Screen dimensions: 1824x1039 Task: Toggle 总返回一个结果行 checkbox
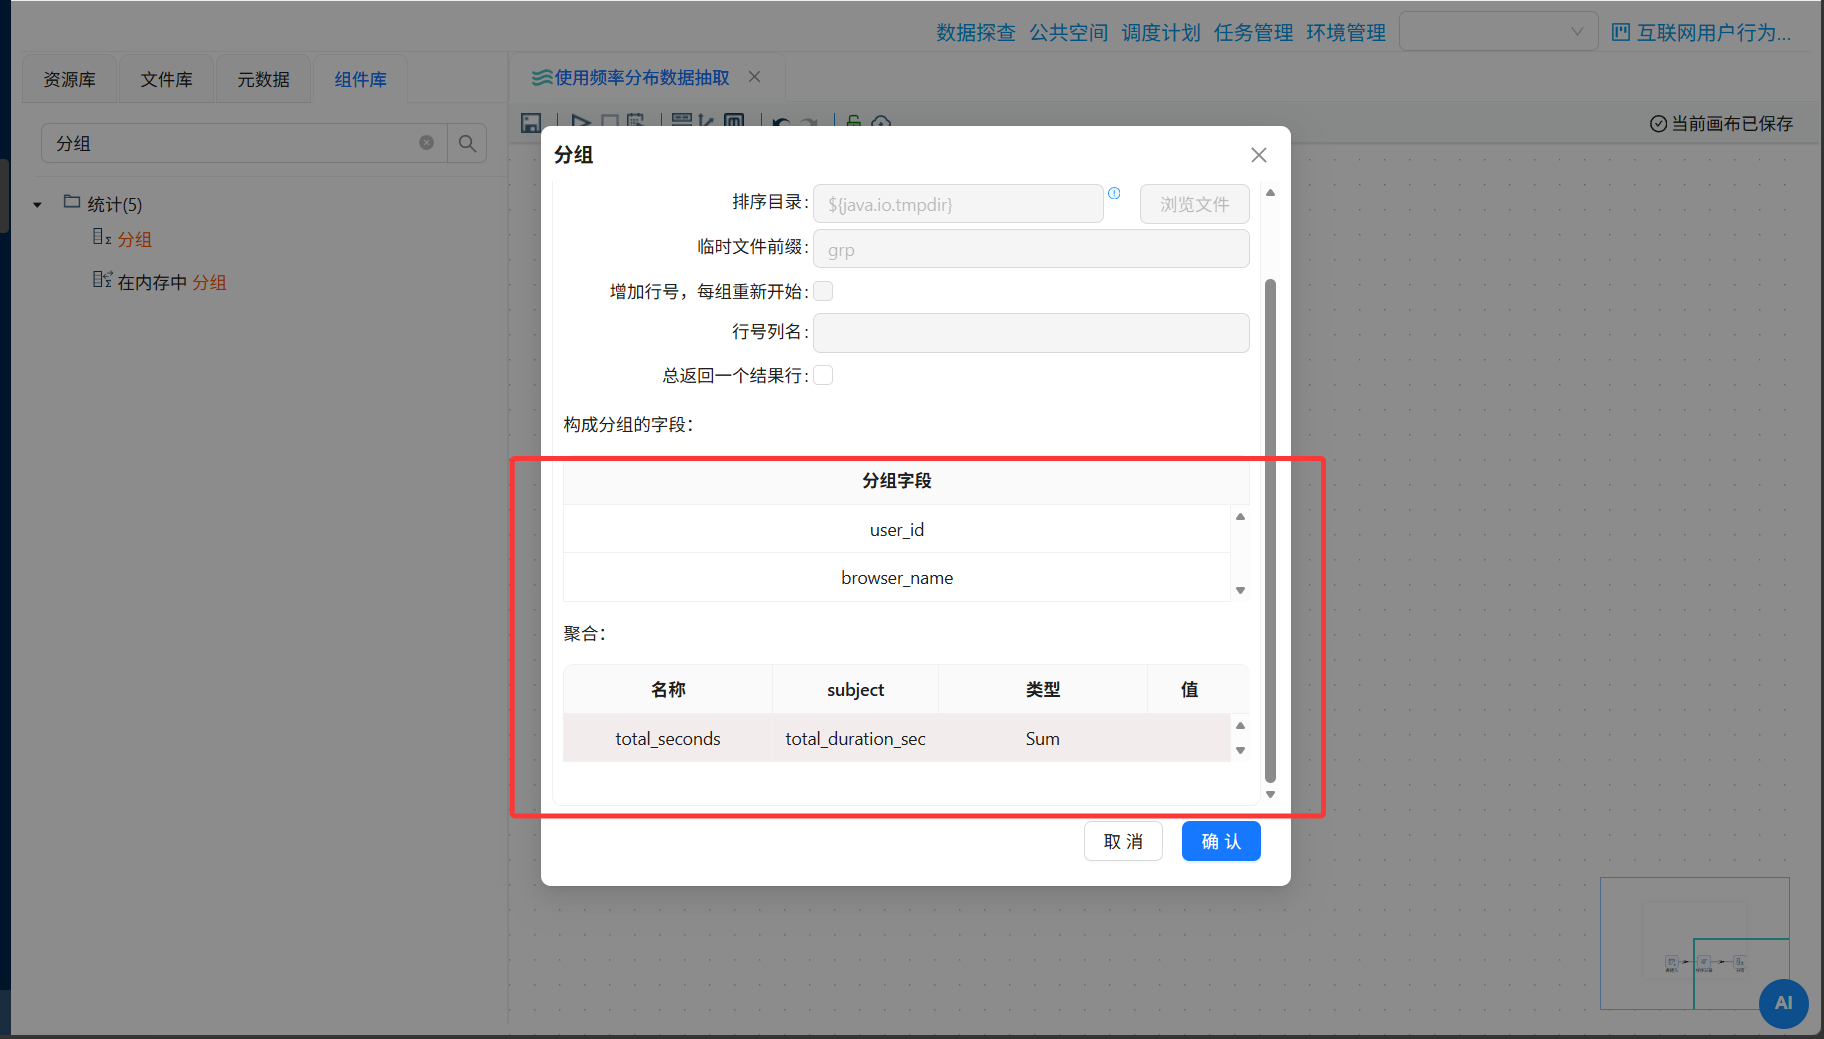click(x=823, y=375)
